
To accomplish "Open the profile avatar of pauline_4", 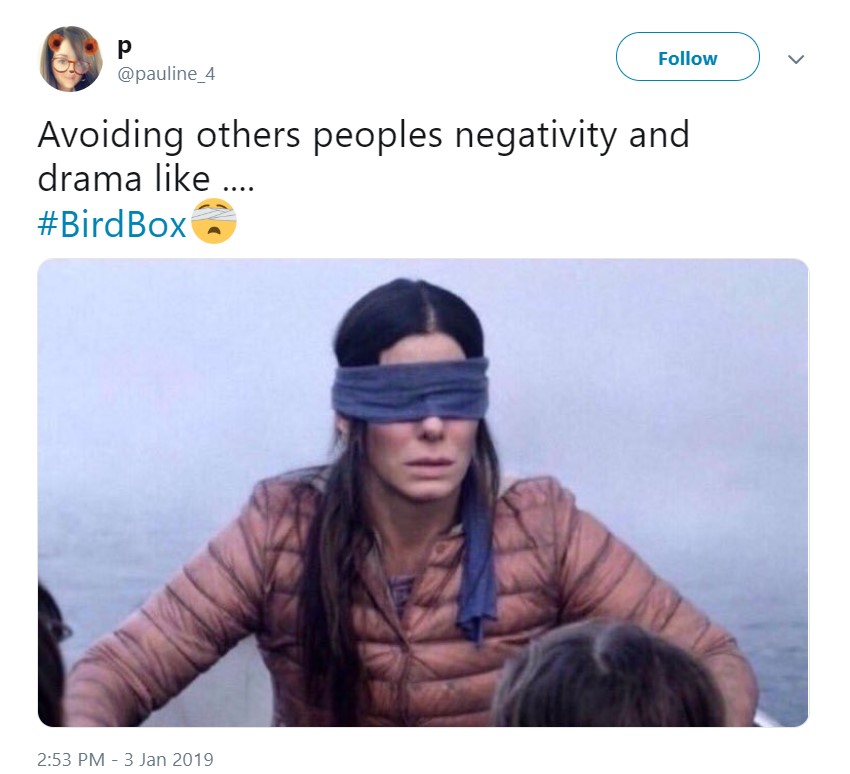I will coord(71,59).
